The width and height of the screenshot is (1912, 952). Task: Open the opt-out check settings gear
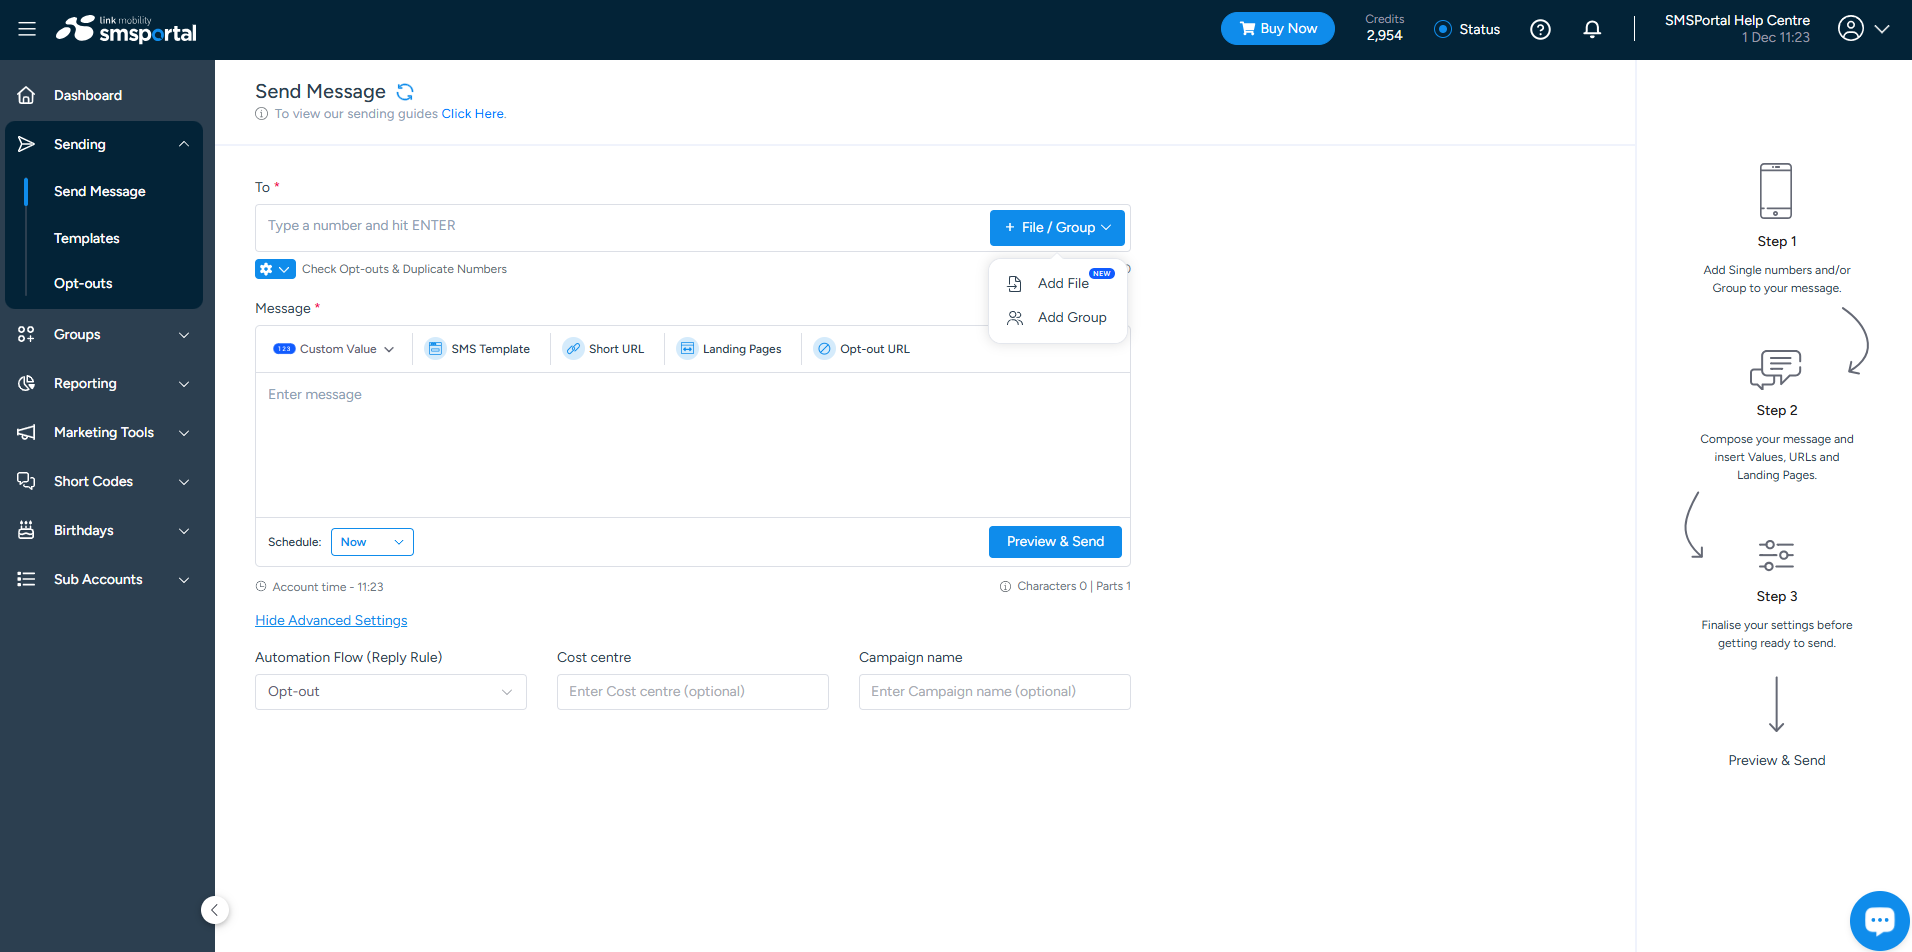point(275,269)
